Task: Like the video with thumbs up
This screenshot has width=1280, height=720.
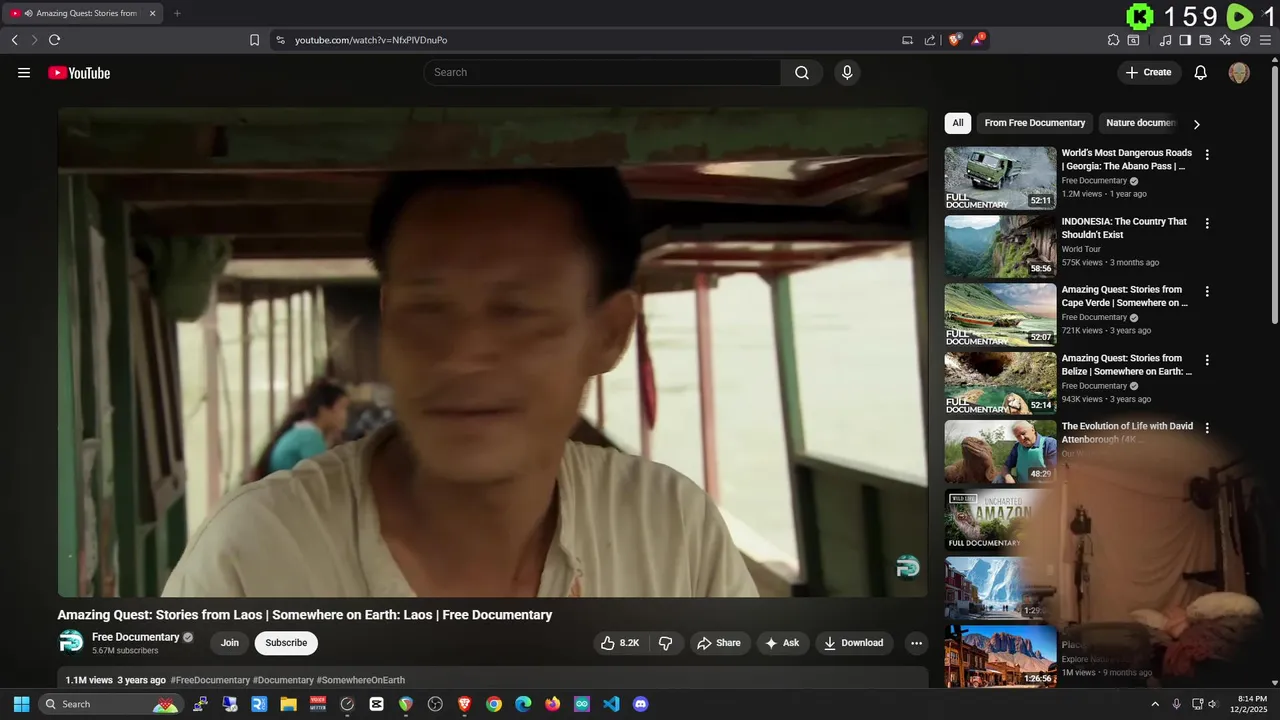Action: (x=620, y=643)
